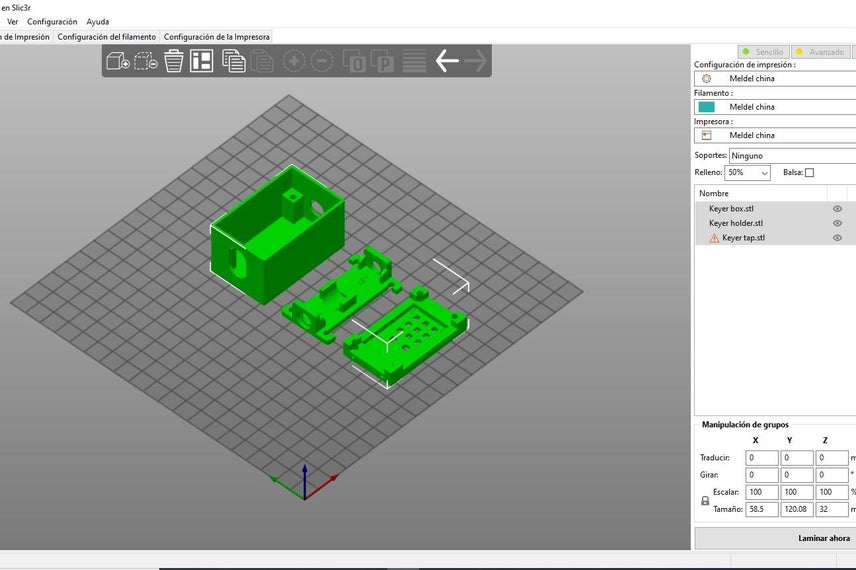Click the Add object cube icon
The image size is (856, 570).
117,61
